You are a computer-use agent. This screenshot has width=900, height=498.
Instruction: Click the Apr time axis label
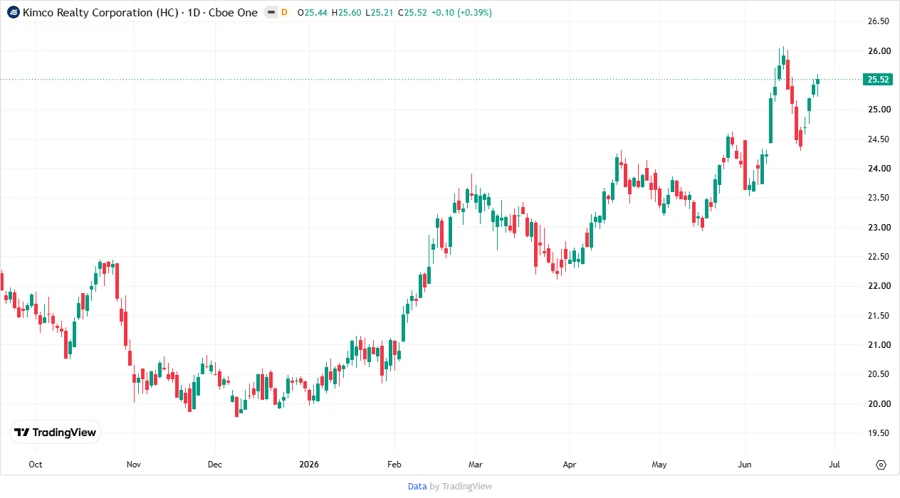point(569,465)
